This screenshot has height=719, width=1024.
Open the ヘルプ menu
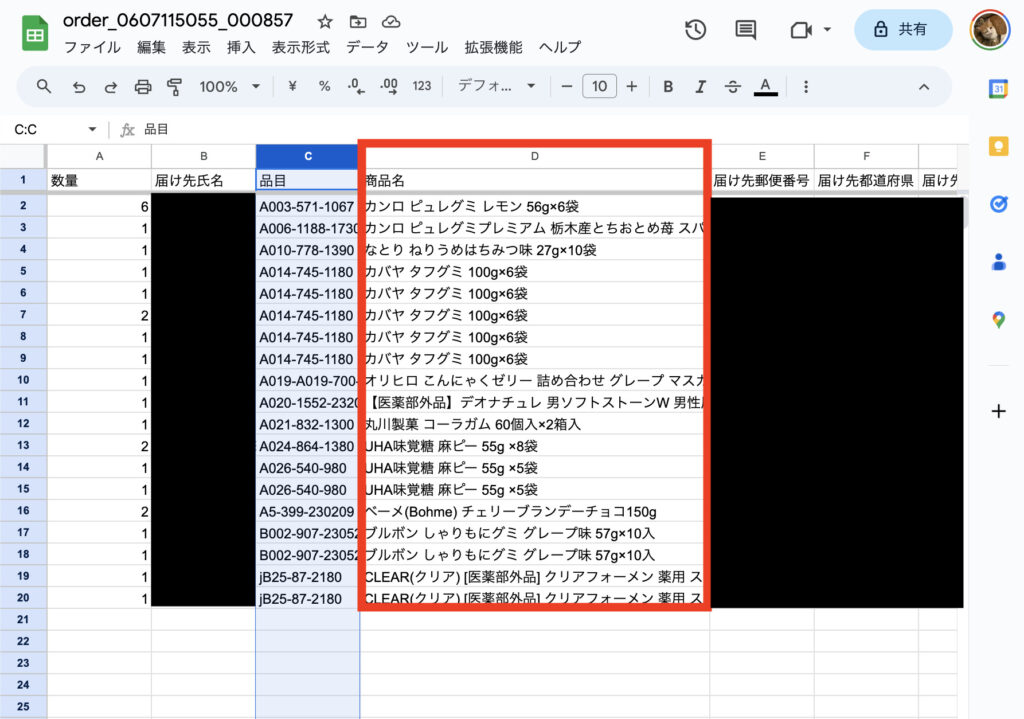(x=560, y=47)
